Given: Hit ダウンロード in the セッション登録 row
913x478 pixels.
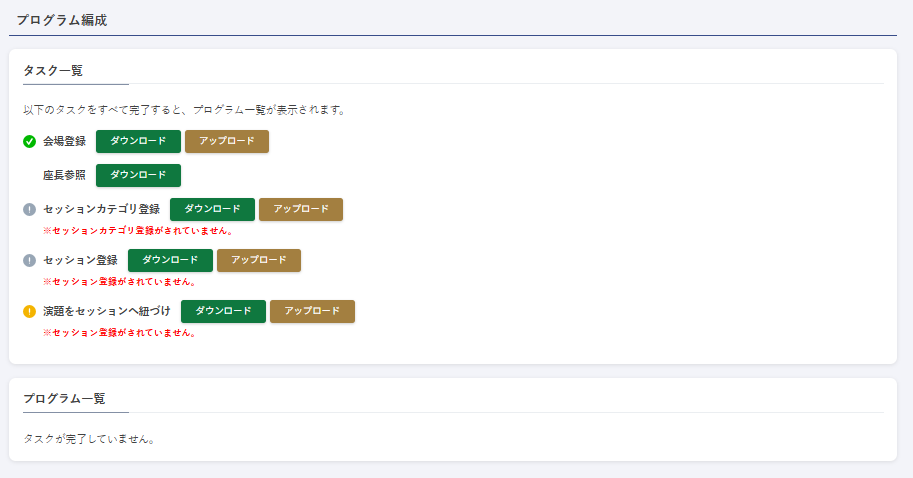Looking at the screenshot, I should 170,260.
